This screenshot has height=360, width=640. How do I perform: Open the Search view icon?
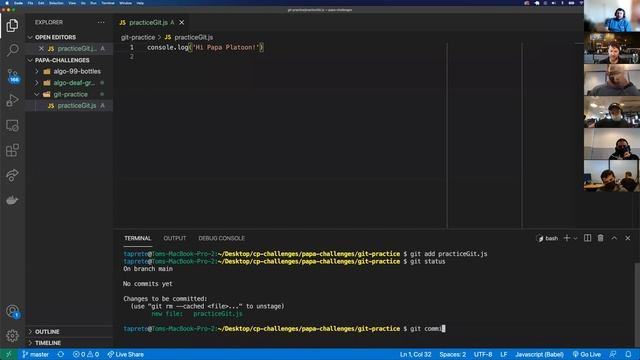(x=12, y=50)
